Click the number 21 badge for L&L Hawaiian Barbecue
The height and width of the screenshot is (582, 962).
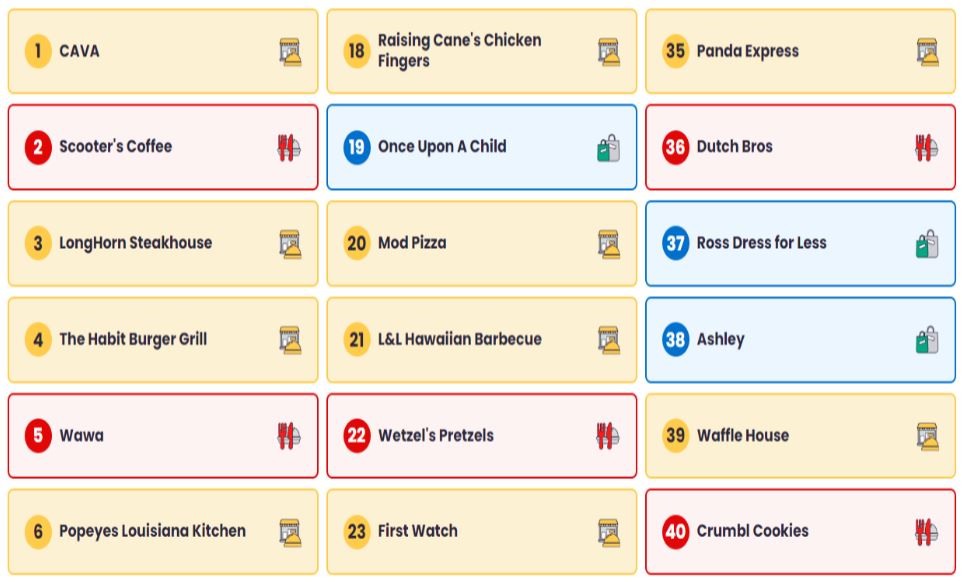pos(357,340)
